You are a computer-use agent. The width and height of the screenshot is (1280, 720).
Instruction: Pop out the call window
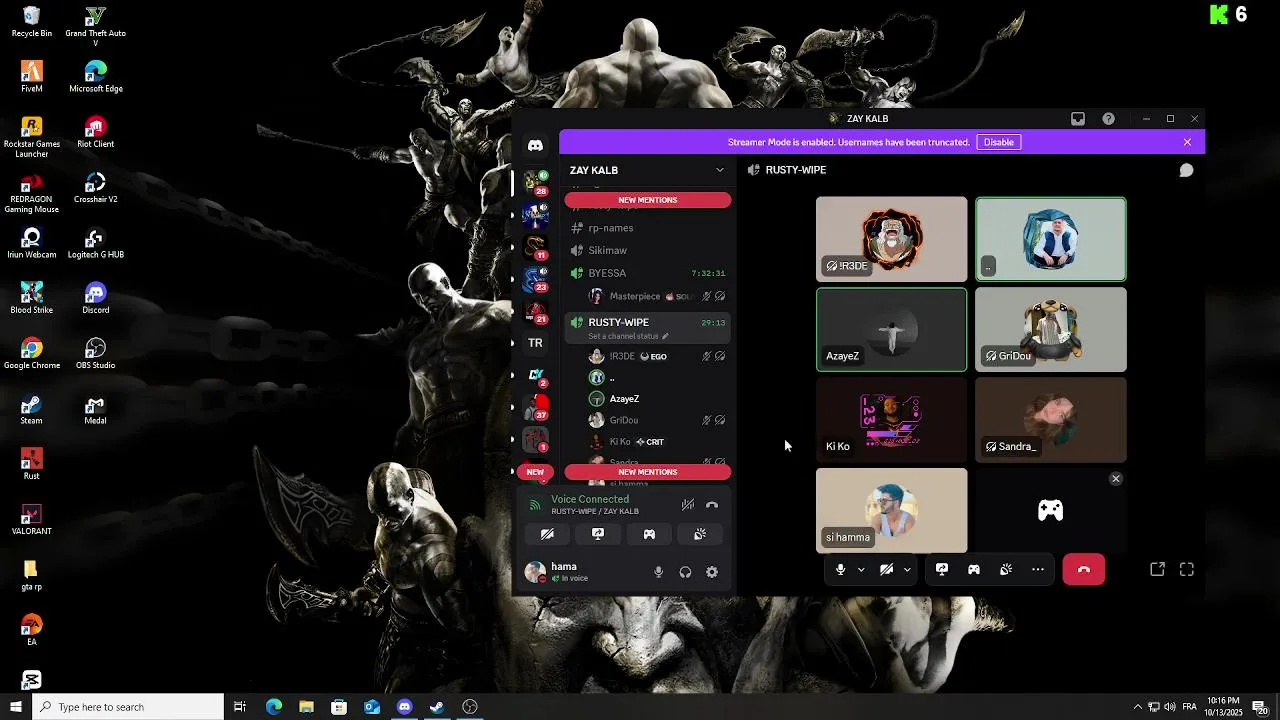[x=1157, y=569]
